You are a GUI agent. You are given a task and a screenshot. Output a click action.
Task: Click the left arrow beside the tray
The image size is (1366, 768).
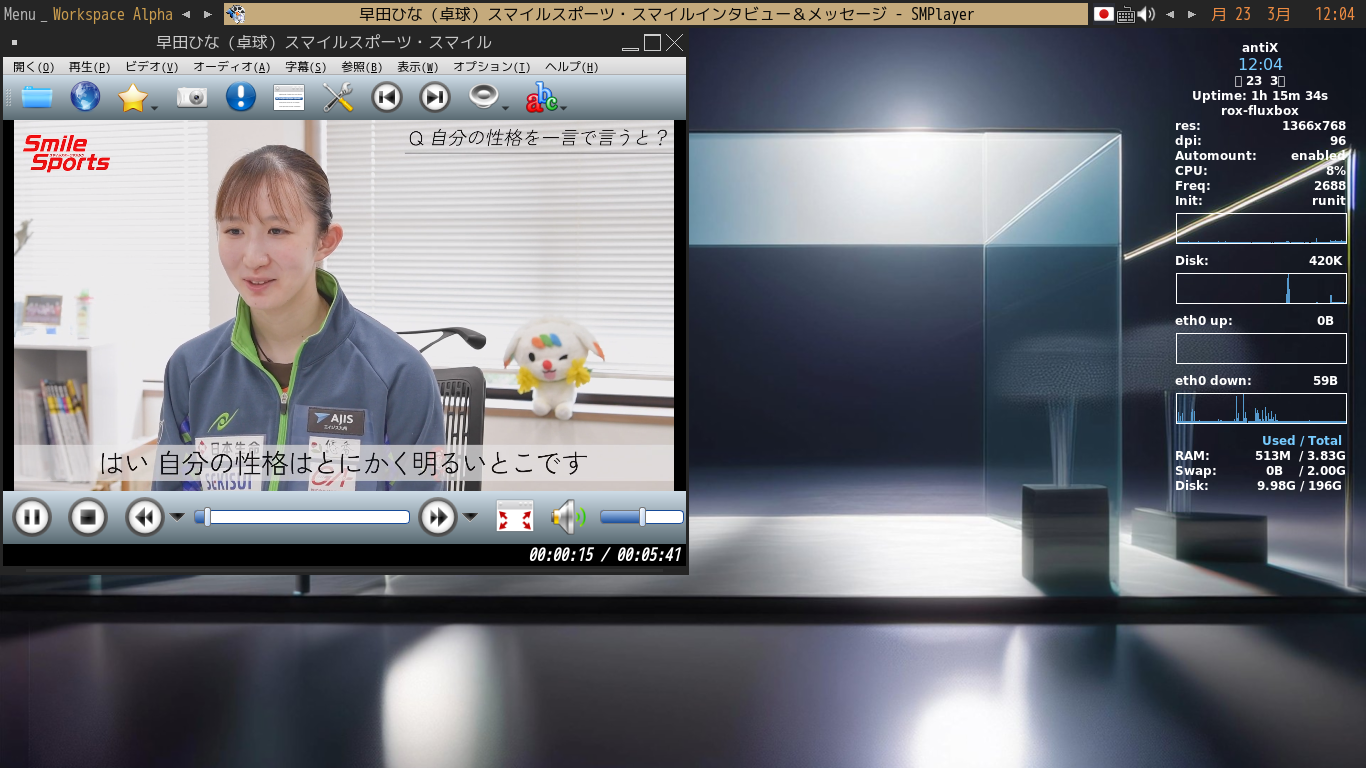1170,14
